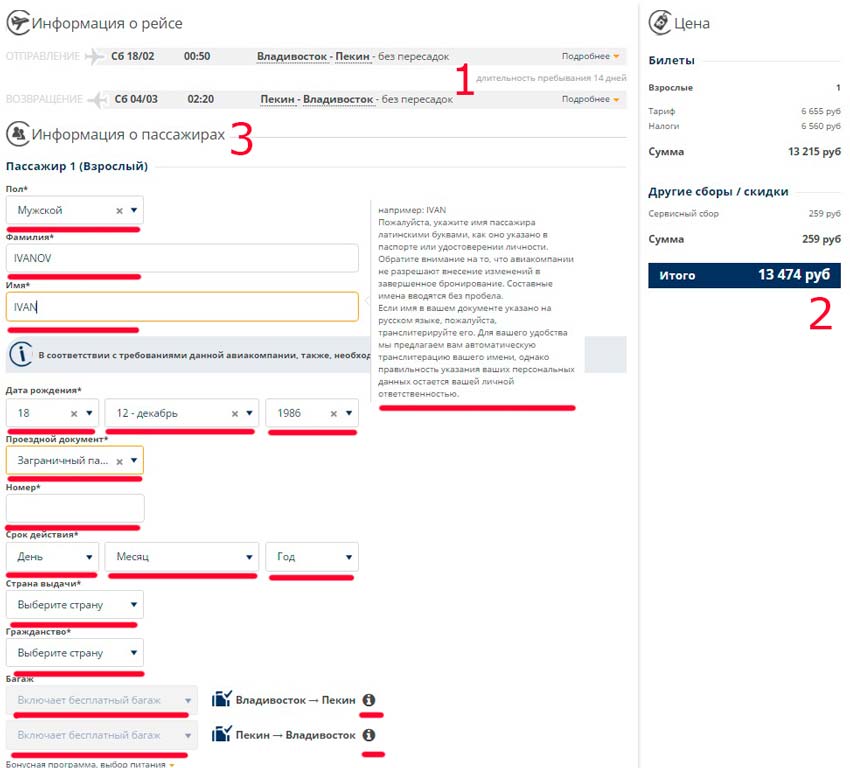This screenshot has height=768, width=850.
Task: Click info icon for Владивосток → Пекин baggage
Action: (368, 700)
